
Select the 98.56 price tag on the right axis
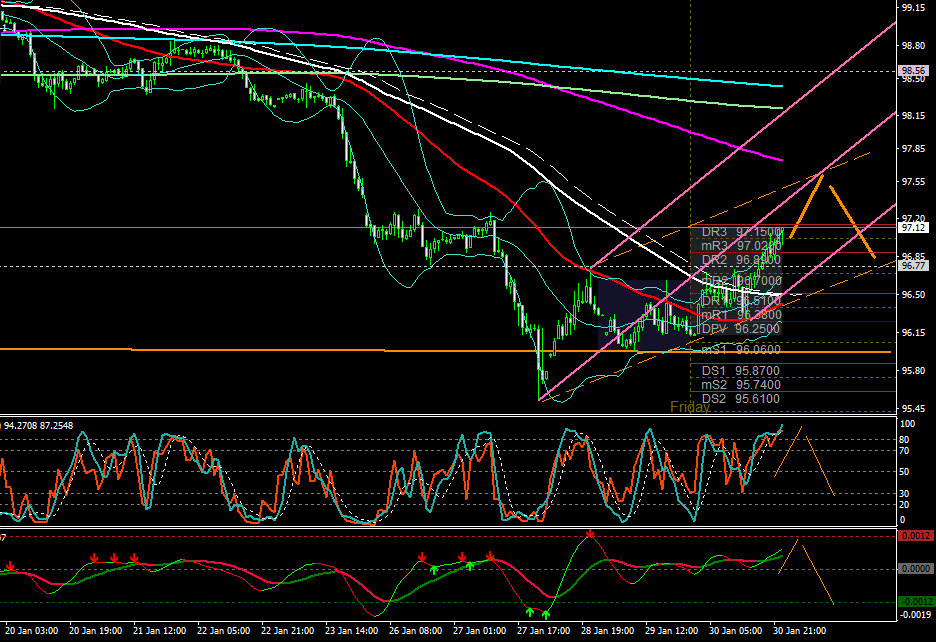click(913, 70)
